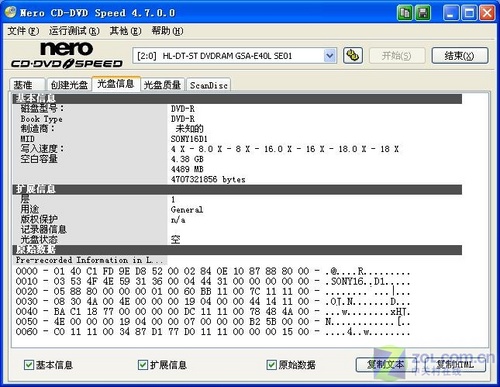Open the 文件(F) menu
Viewport: 500px width, 387px height.
[23, 31]
